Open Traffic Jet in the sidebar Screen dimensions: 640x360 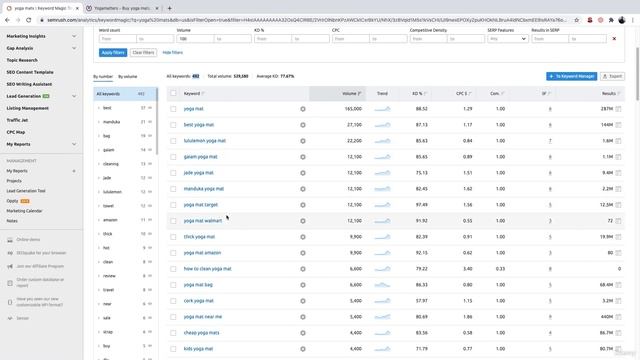pos(17,120)
